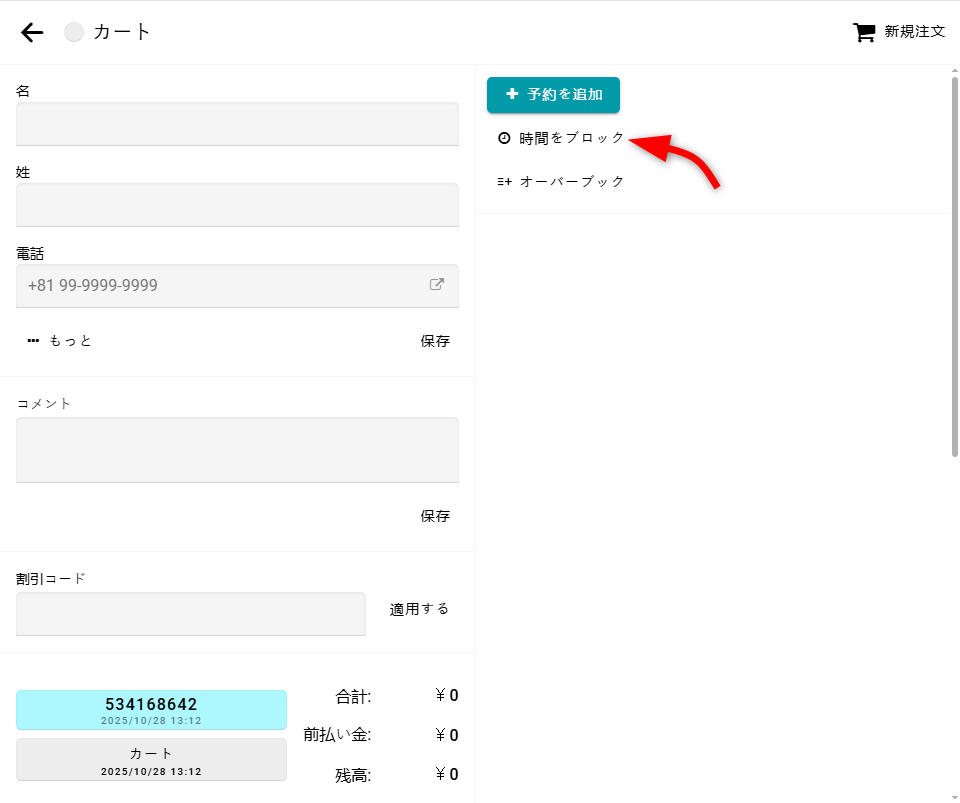Select the cyan order 534168642 tile
960x803 pixels.
click(x=151, y=709)
